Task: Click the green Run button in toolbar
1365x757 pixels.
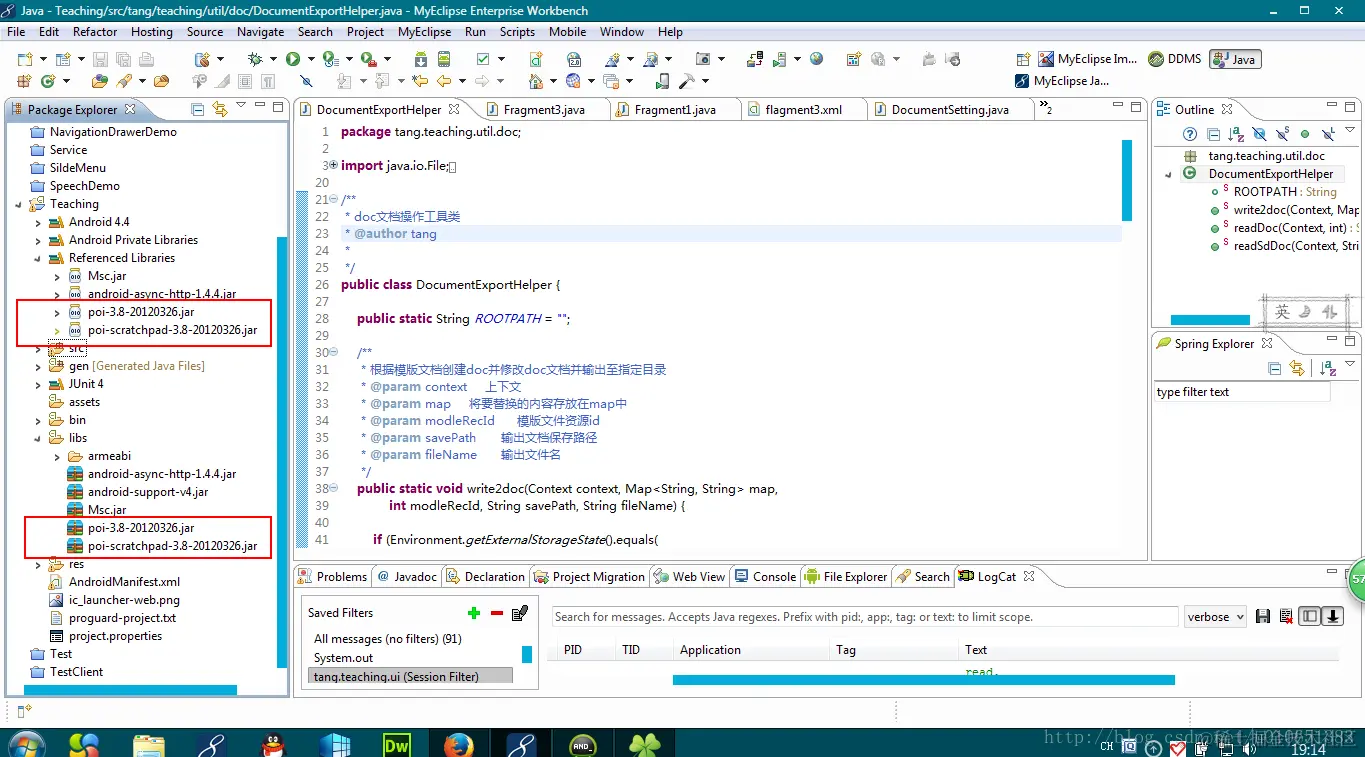Action: coord(293,59)
